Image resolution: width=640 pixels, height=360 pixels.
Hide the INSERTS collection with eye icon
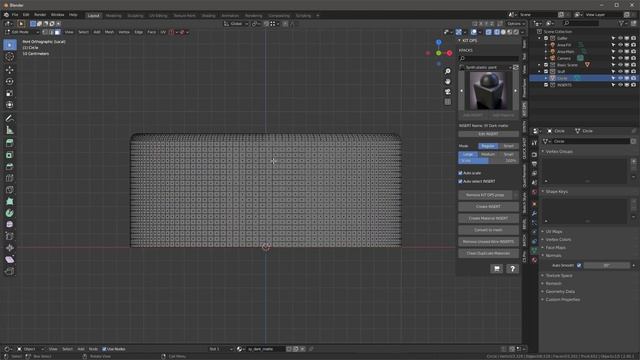tap(620, 85)
